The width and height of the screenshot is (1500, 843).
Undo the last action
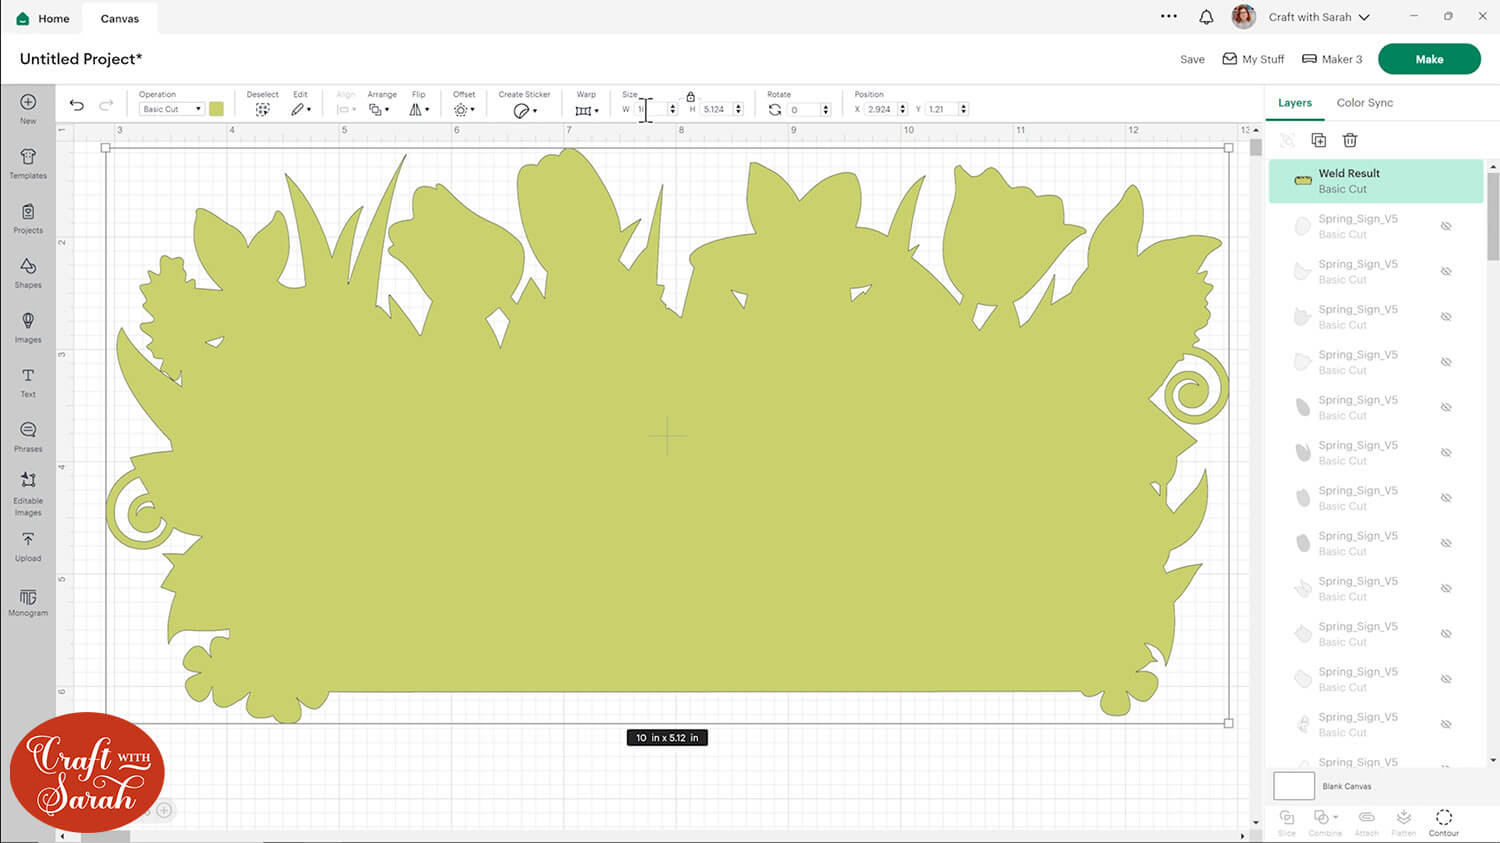click(77, 104)
